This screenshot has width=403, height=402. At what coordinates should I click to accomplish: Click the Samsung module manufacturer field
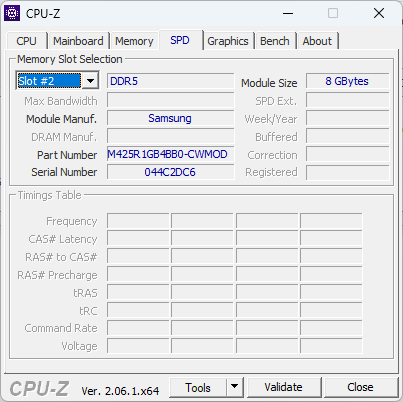click(x=170, y=118)
